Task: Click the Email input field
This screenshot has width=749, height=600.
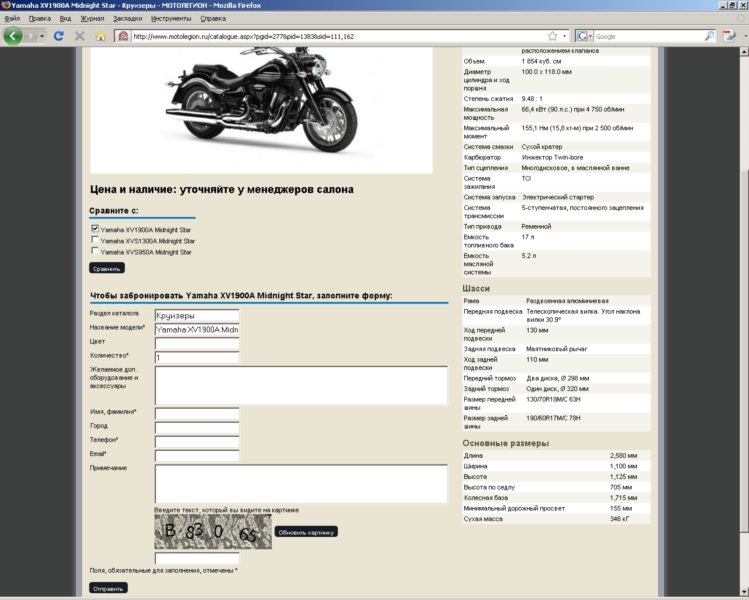Action: click(197, 456)
